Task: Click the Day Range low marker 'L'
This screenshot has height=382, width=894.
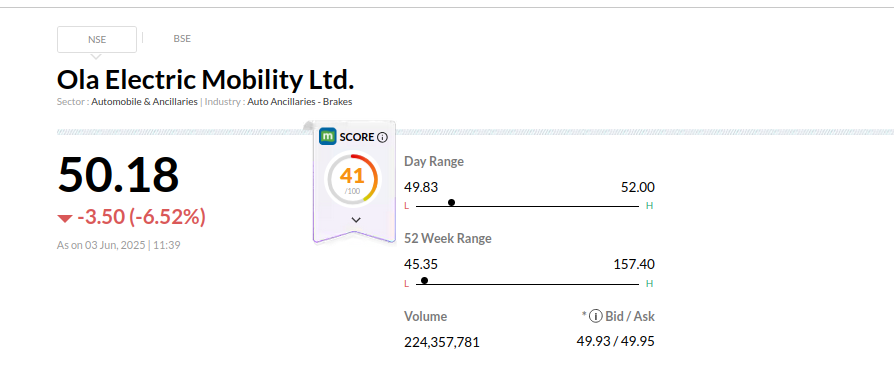Action: (x=407, y=206)
